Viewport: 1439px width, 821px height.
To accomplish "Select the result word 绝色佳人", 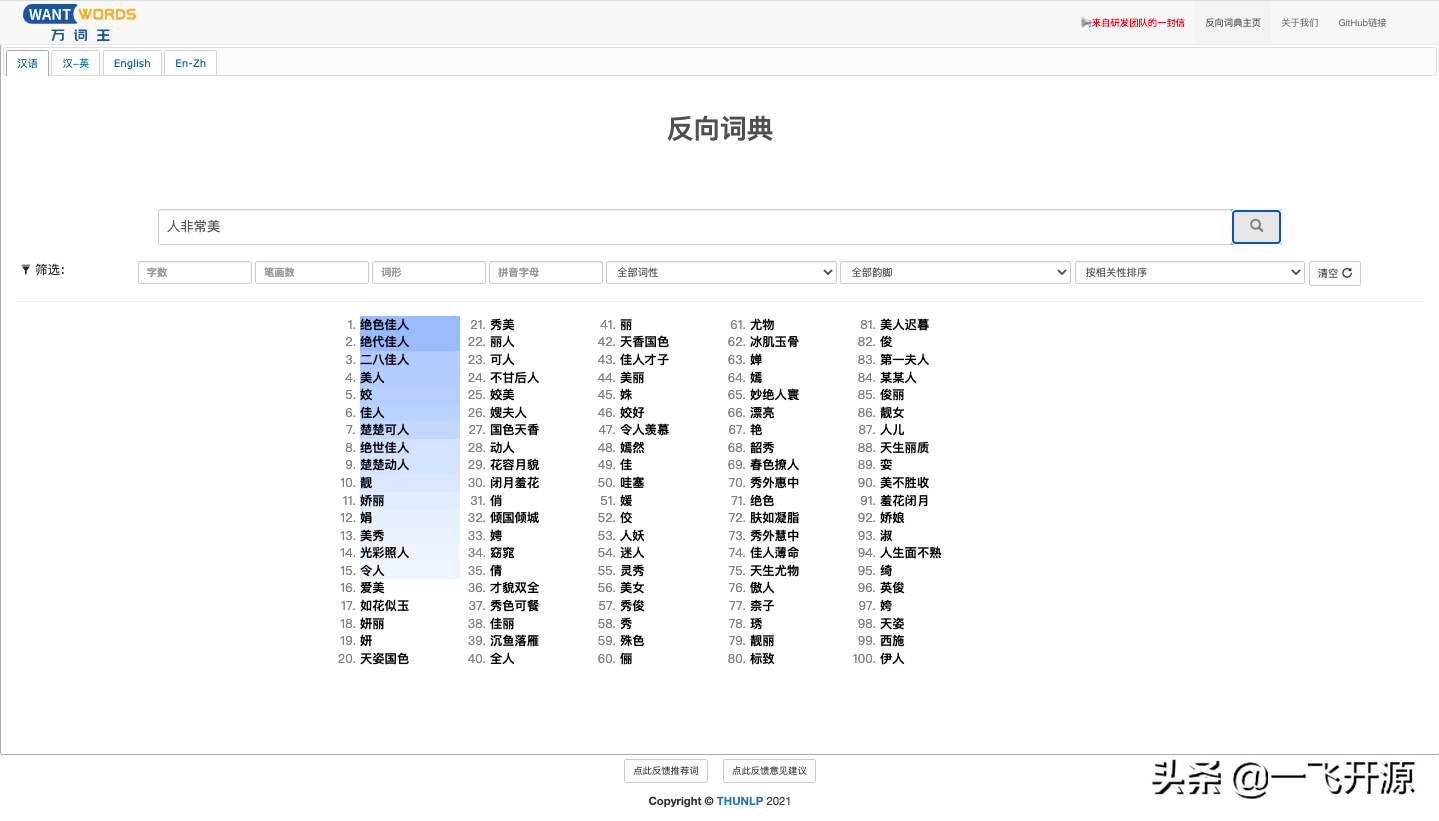I will [x=384, y=324].
